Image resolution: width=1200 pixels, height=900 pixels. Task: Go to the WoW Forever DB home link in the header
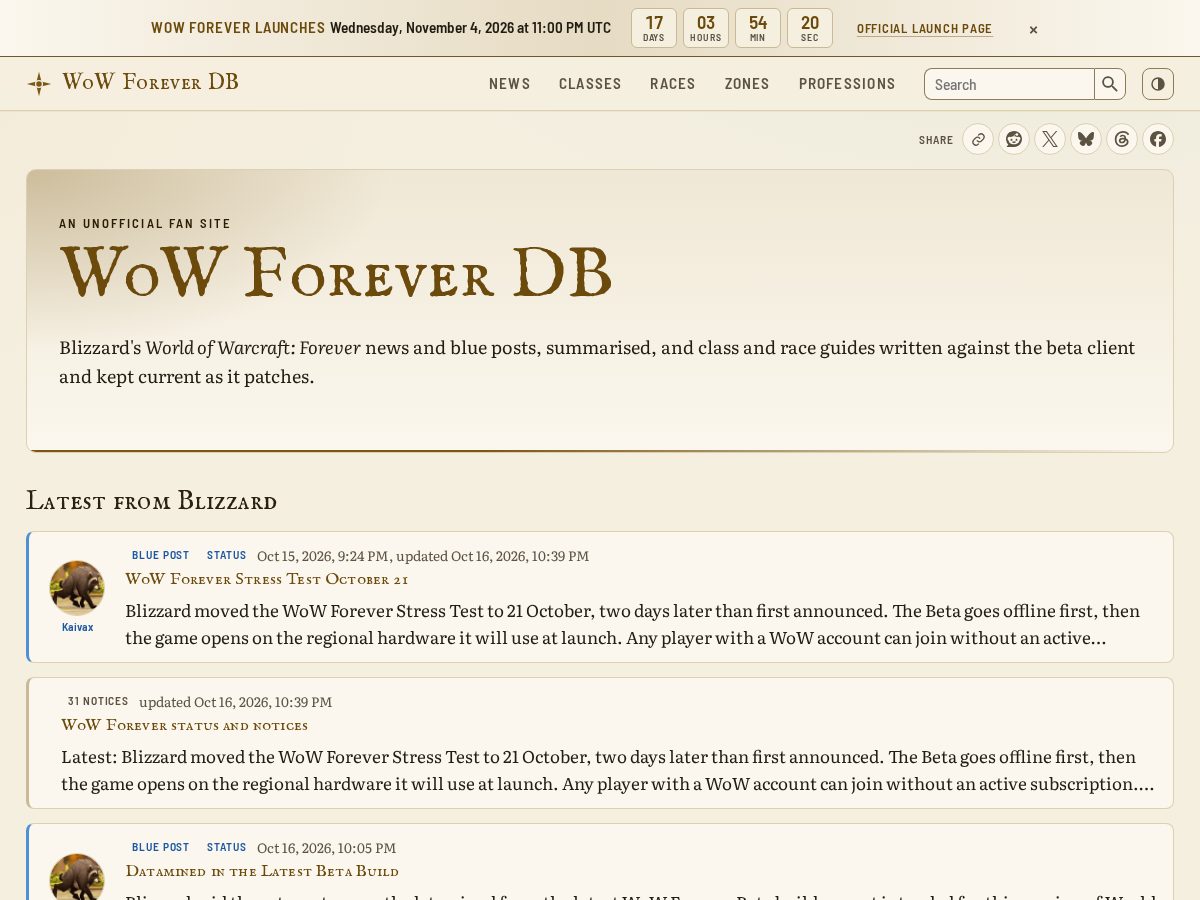[133, 83]
